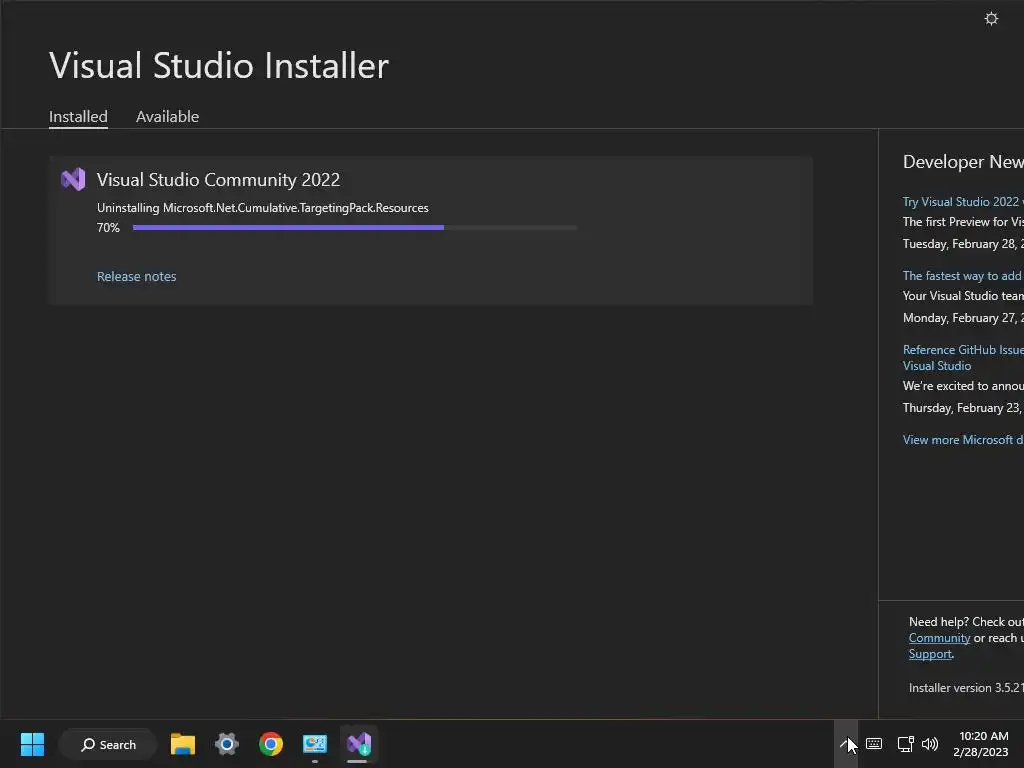Click the Thursday, February 23 date text
The height and width of the screenshot is (768, 1024).
pyautogui.click(x=963, y=408)
